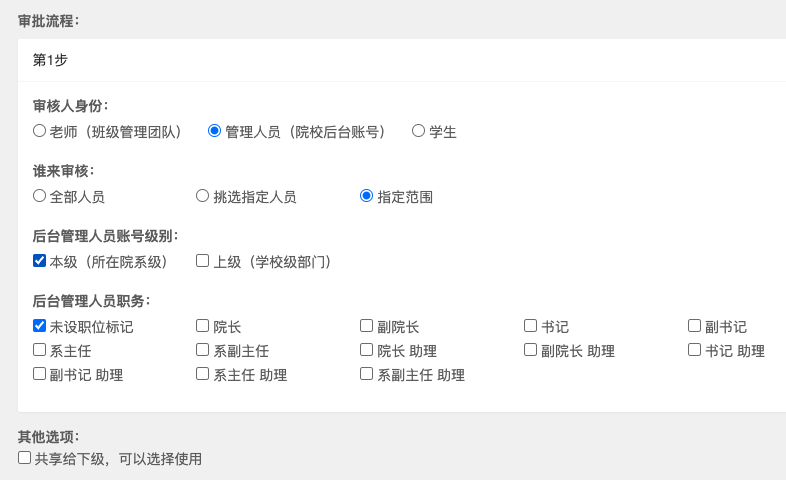Choose 挑选指定人员 radio option
Image resolution: width=786 pixels, height=480 pixels.
coord(203,196)
